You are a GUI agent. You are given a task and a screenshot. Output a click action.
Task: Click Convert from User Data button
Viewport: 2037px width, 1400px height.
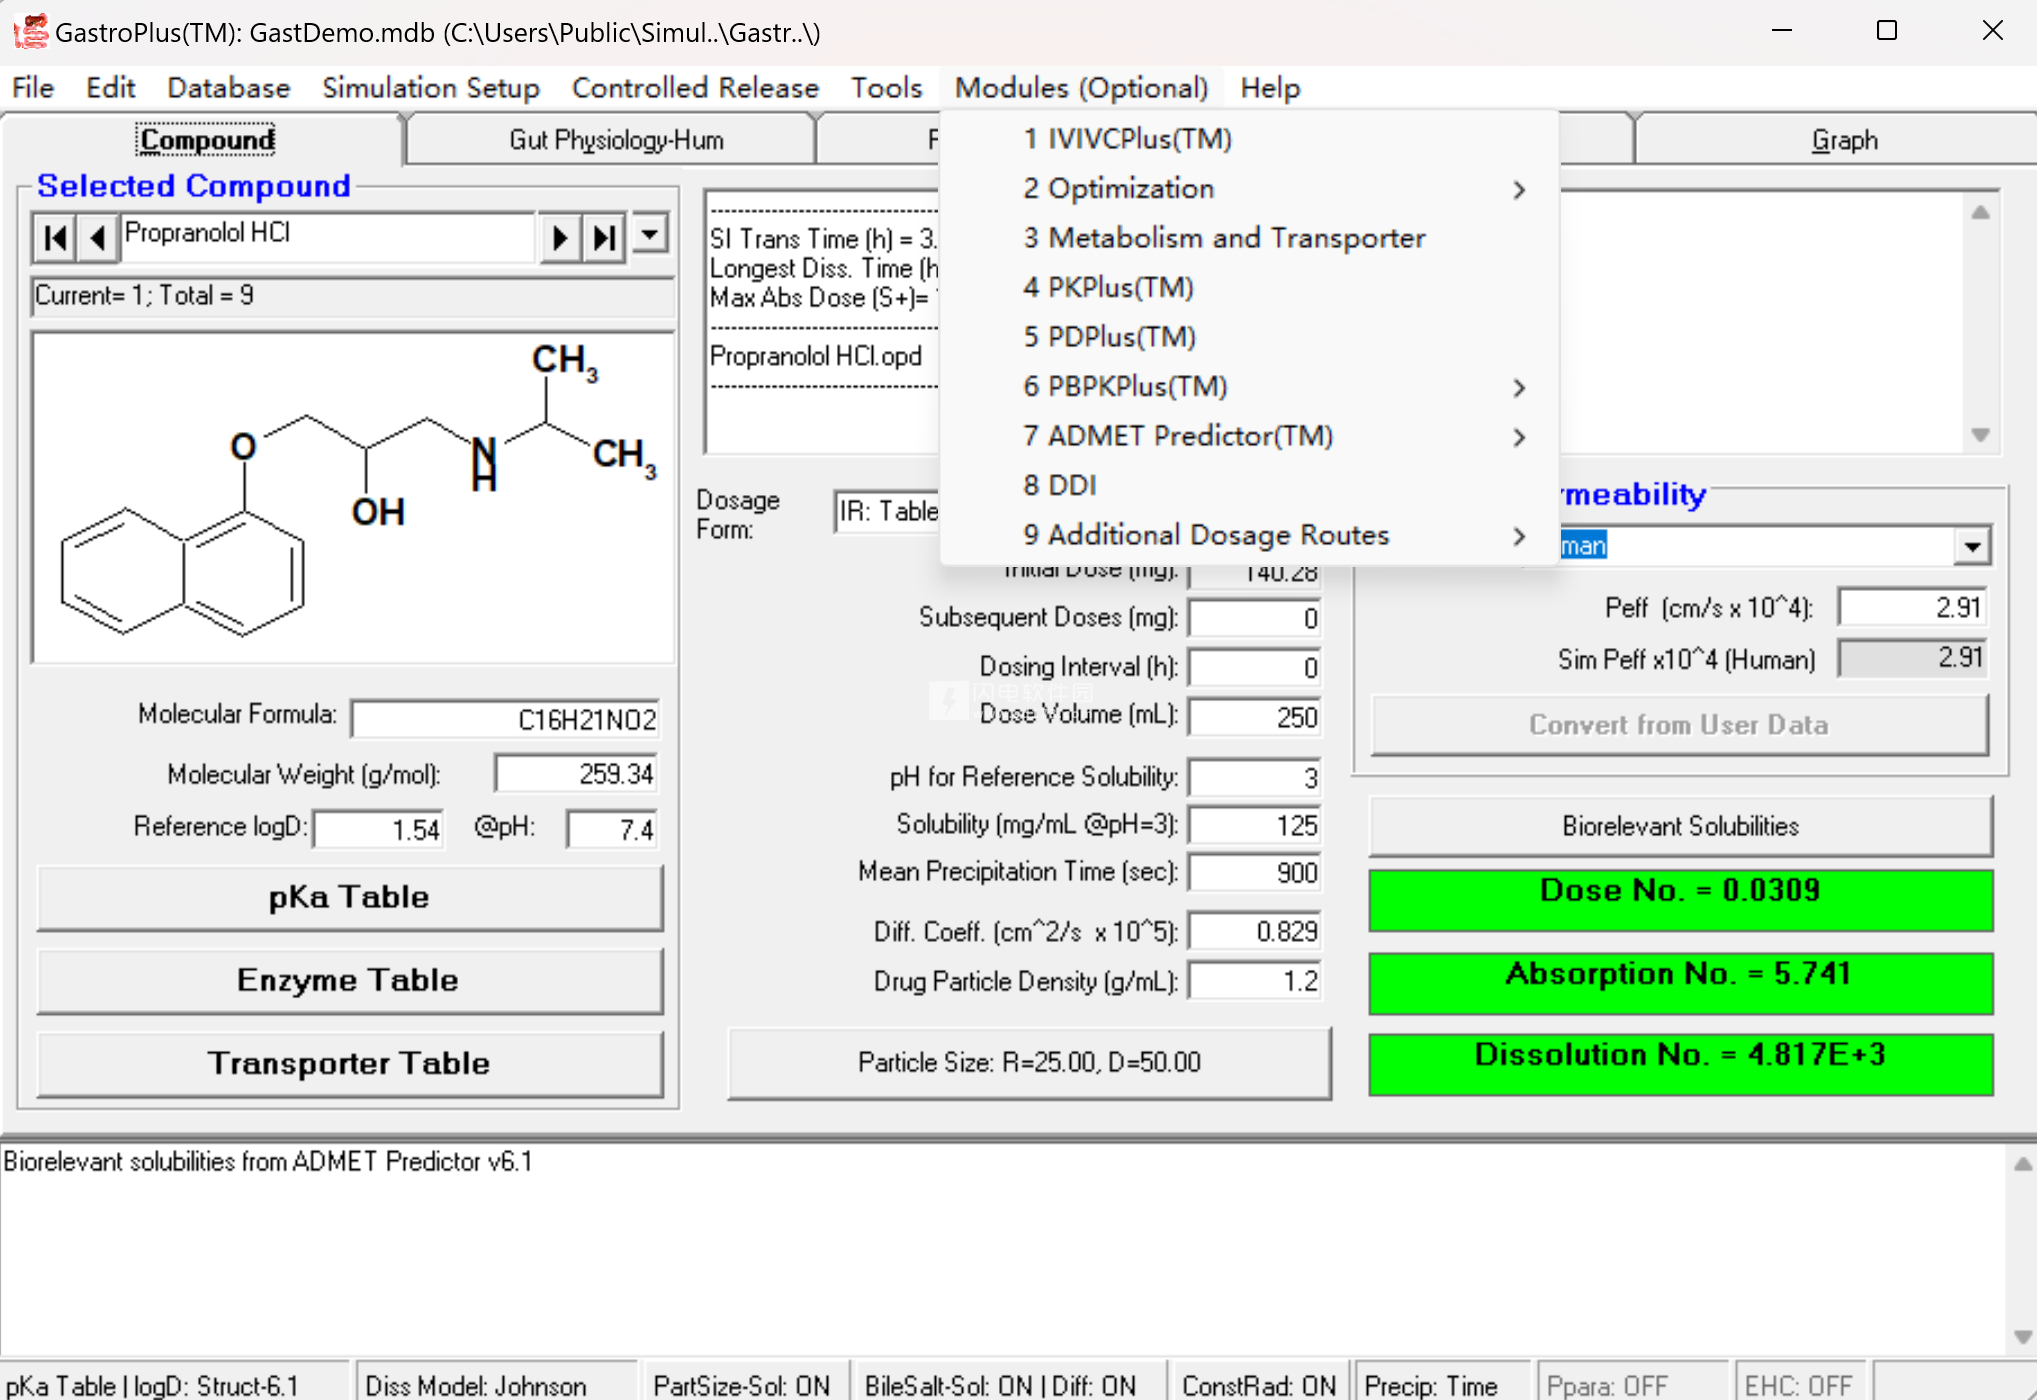[x=1679, y=725]
